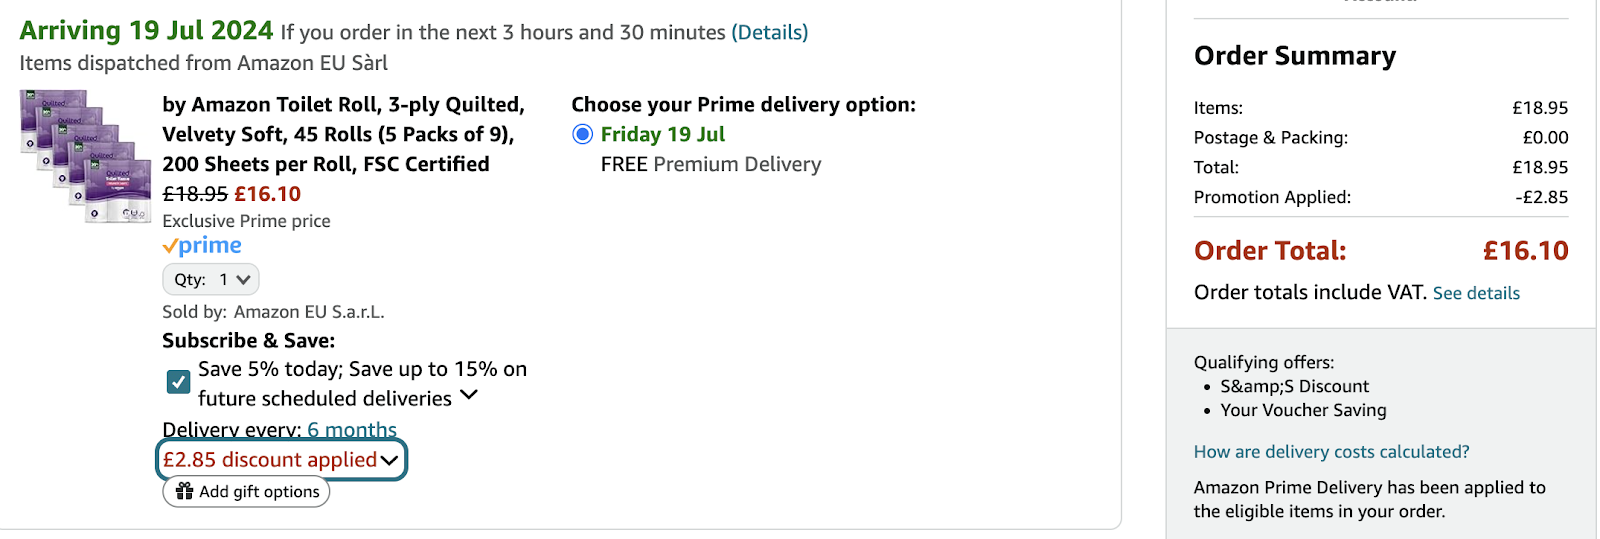
Task: Click the Prime checkmark logo
Action: pyautogui.click(x=202, y=246)
